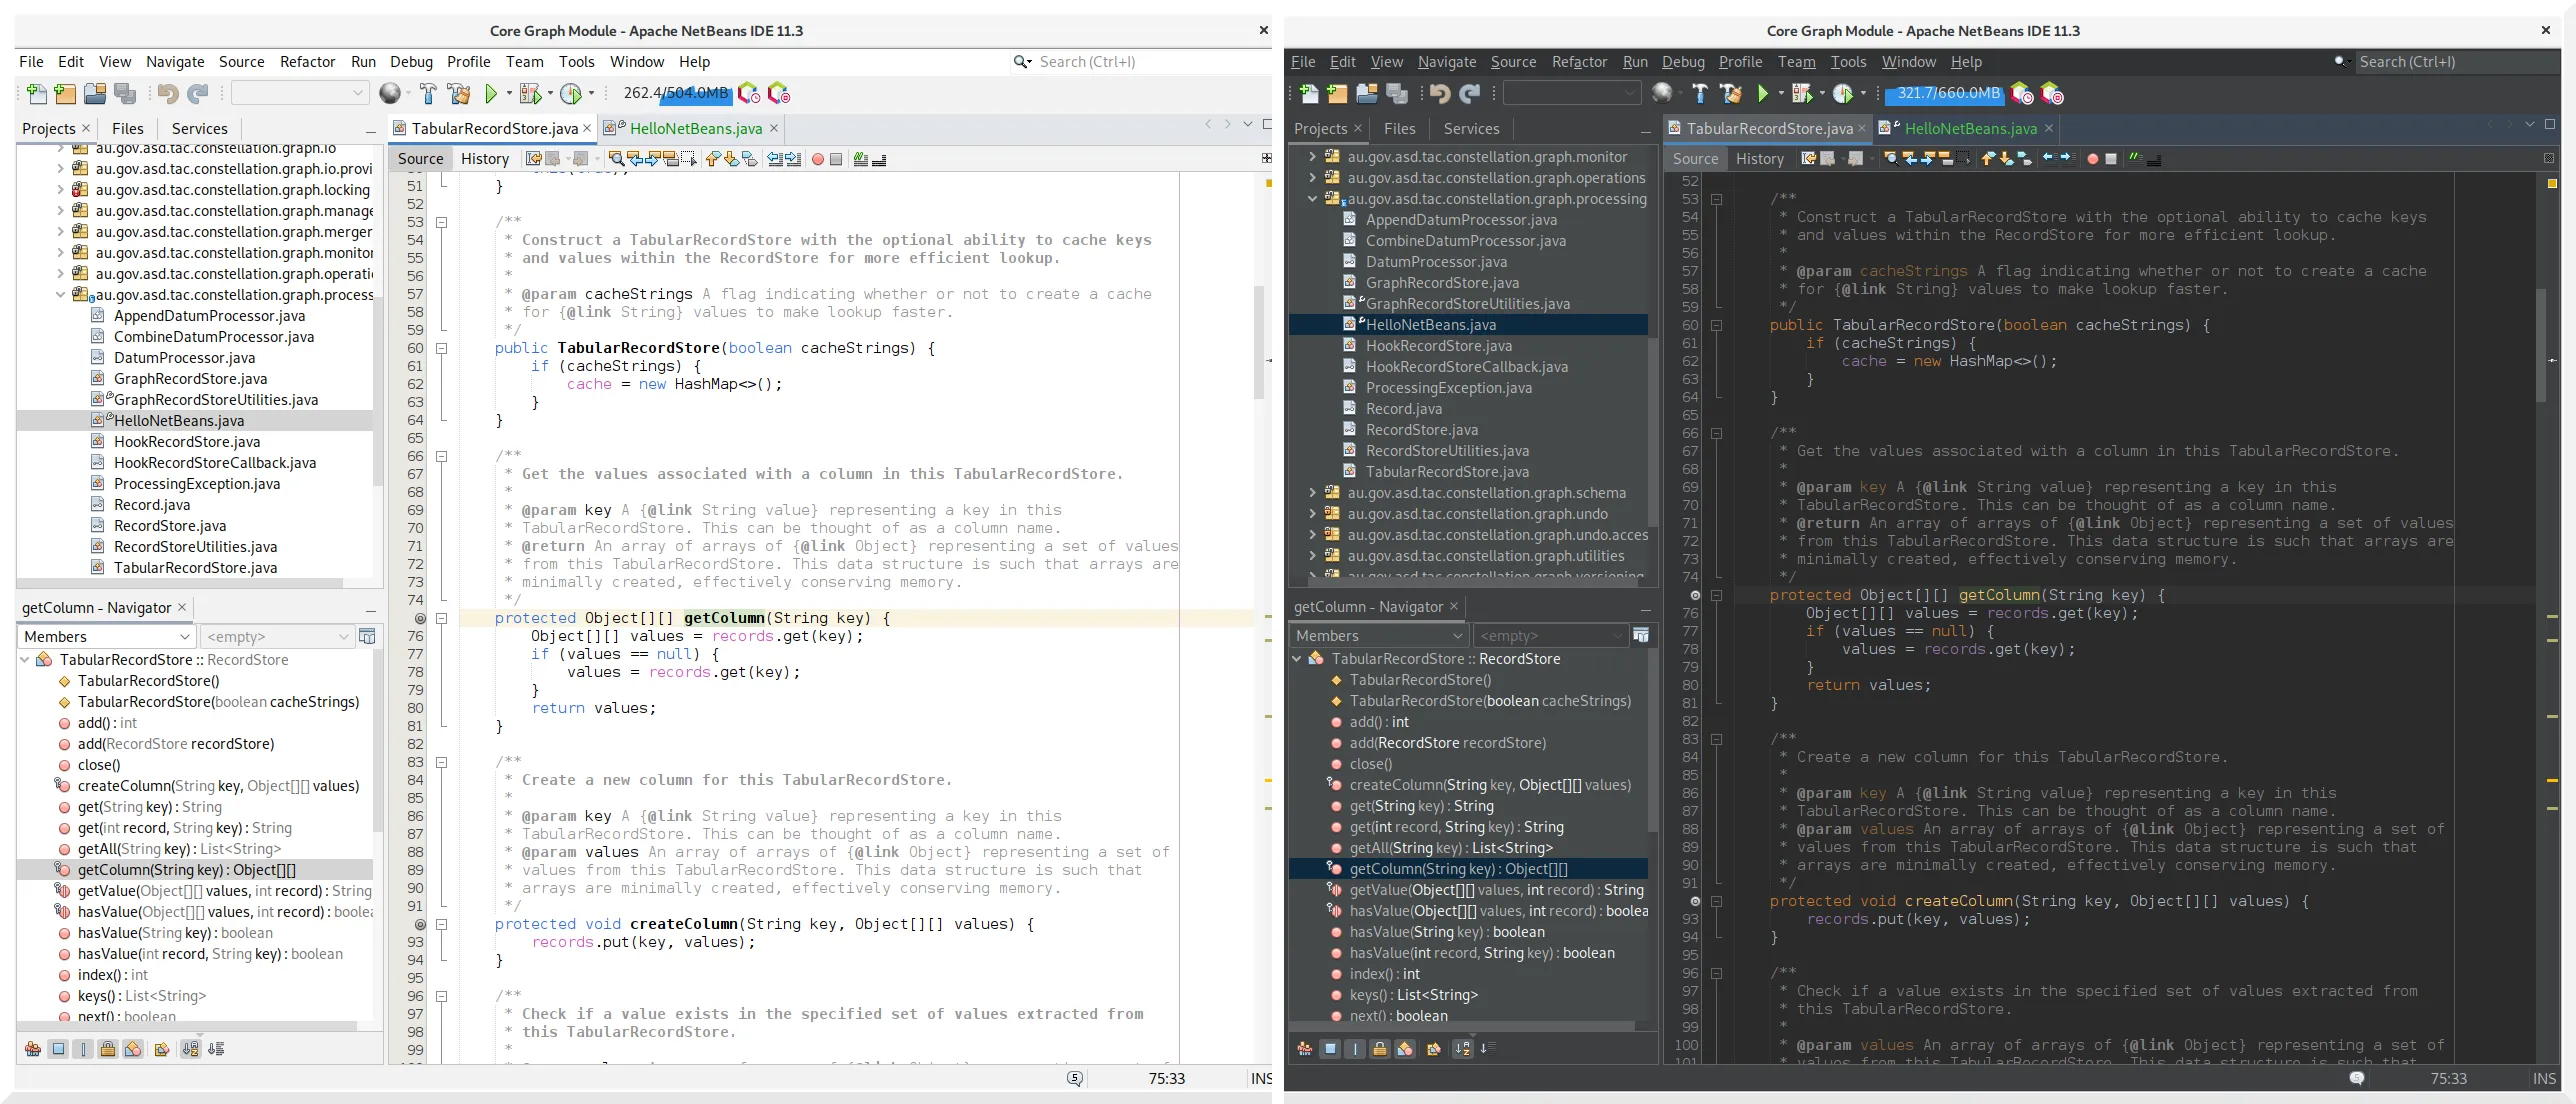Click History button in light editor
The width and height of the screenshot is (2576, 1104).
click(484, 159)
